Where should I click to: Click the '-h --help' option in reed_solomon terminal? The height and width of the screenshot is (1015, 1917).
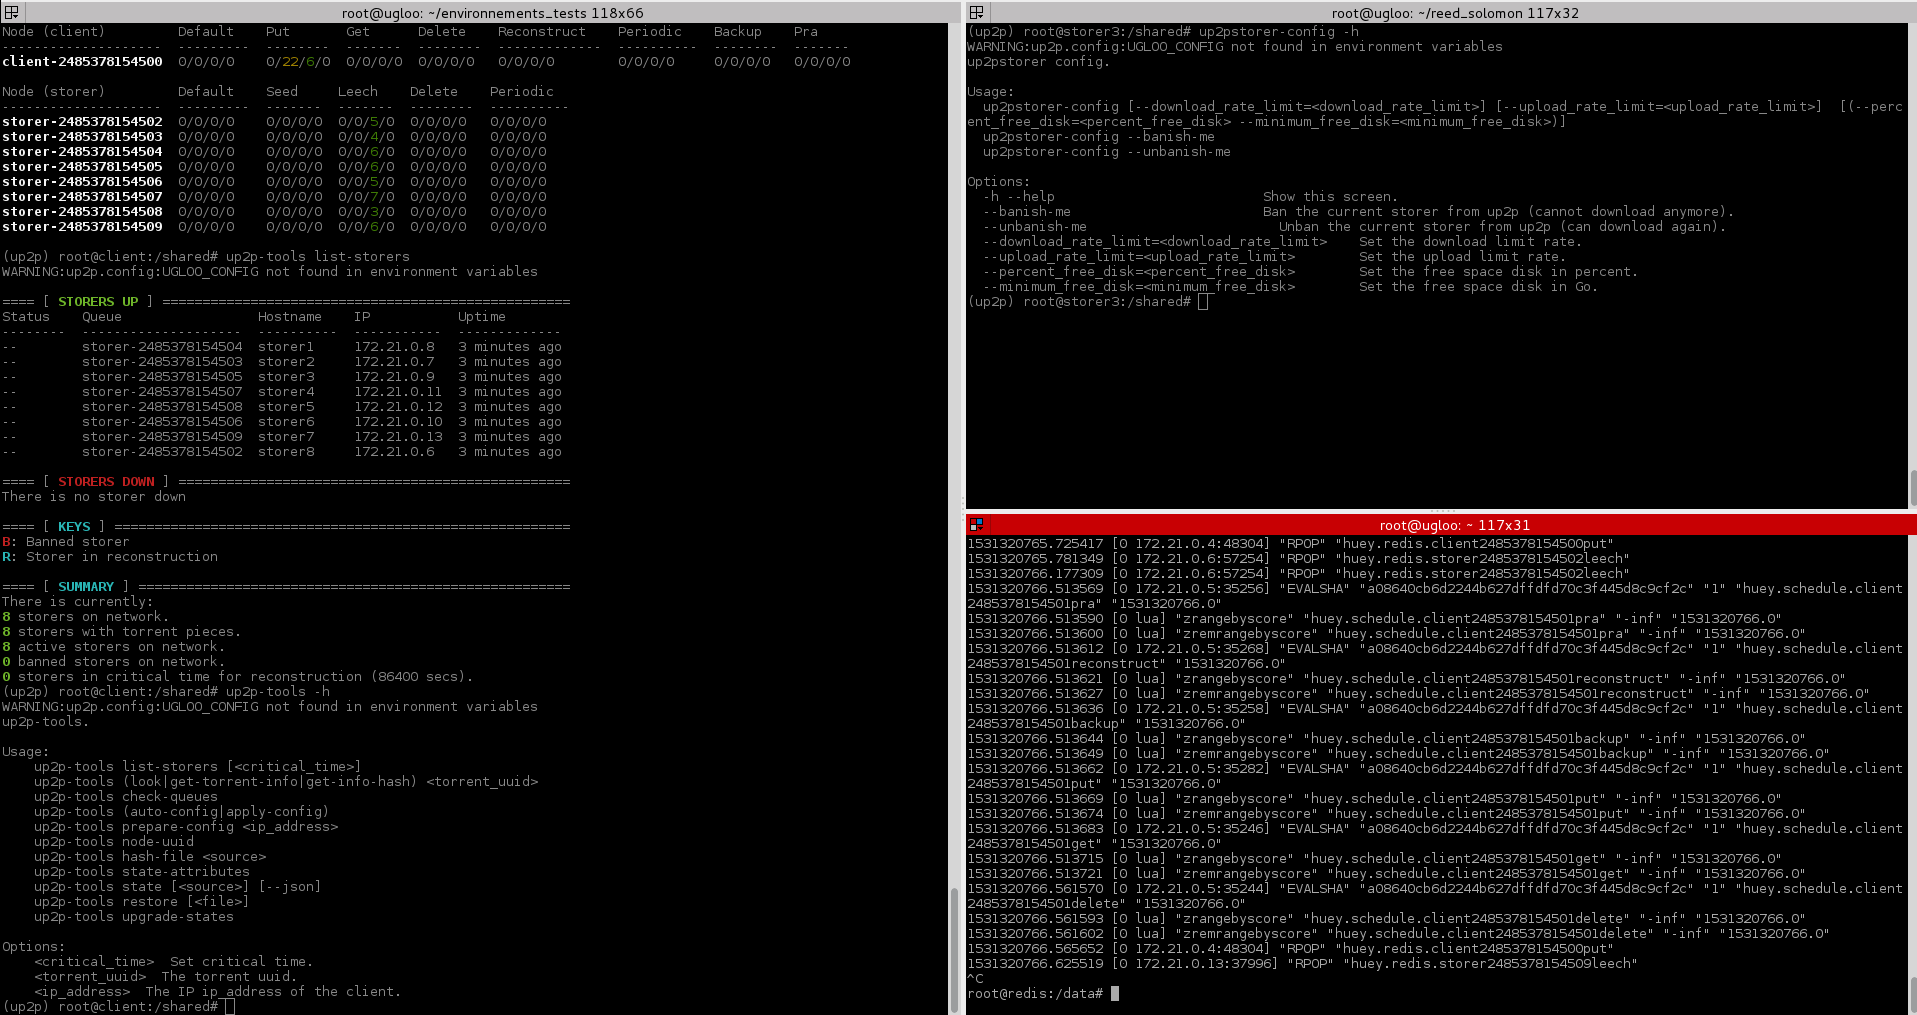click(1019, 197)
